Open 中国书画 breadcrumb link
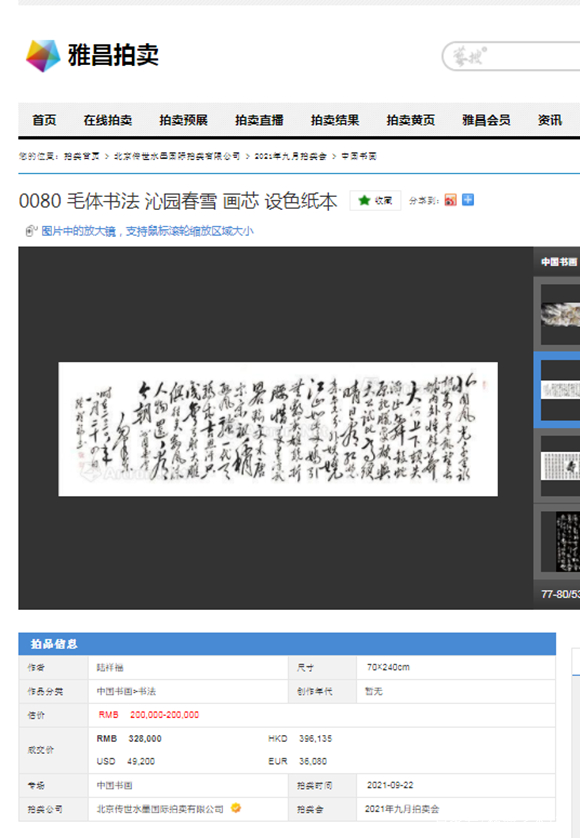The image size is (580, 838). (359, 156)
